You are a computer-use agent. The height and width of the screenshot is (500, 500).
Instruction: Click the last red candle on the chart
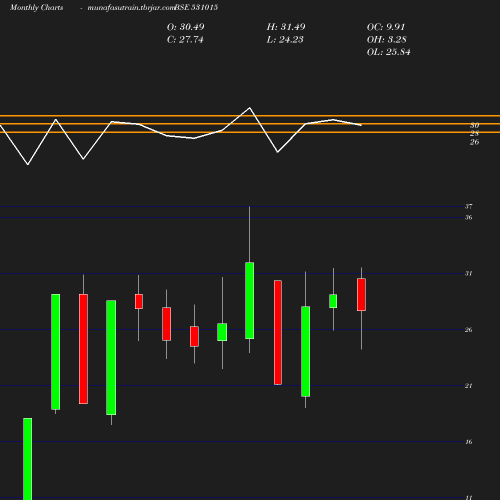tap(361, 295)
